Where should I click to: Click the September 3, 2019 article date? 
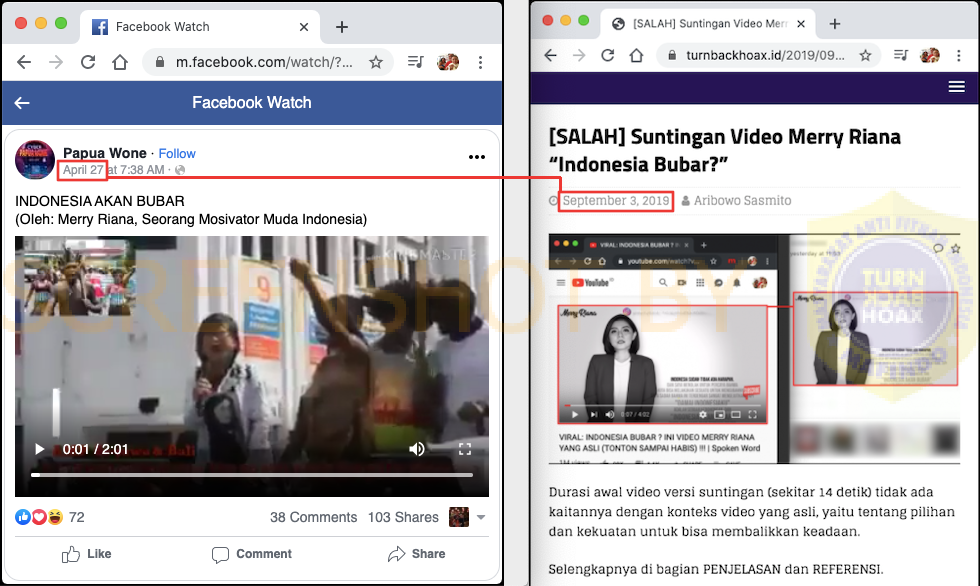(616, 201)
